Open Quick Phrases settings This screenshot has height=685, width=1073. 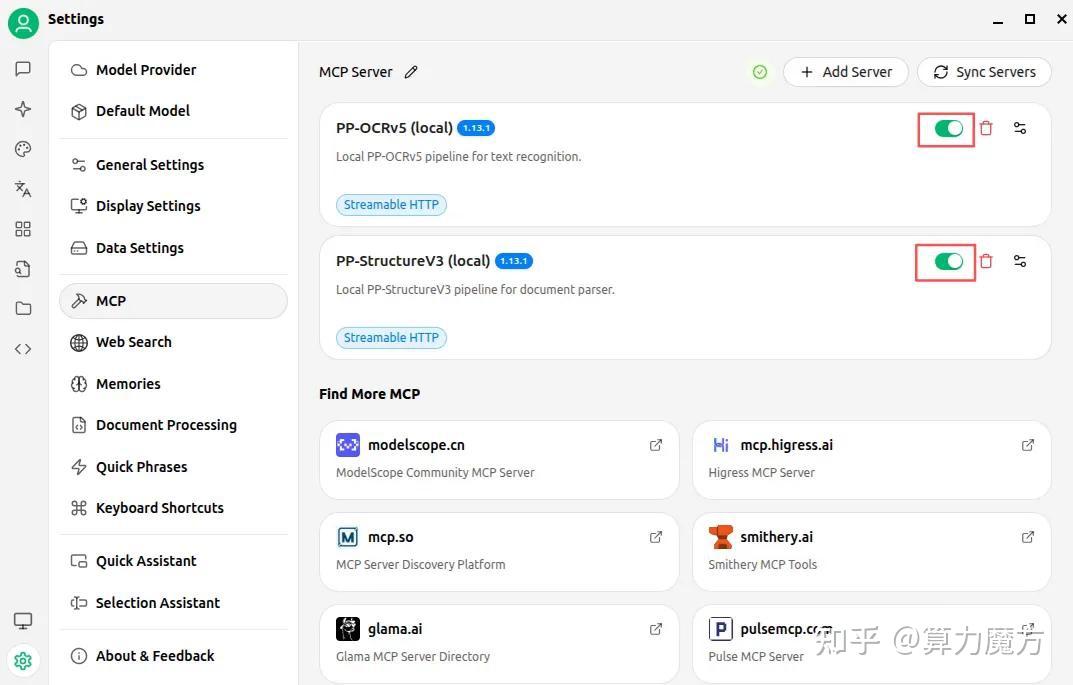[173, 467]
